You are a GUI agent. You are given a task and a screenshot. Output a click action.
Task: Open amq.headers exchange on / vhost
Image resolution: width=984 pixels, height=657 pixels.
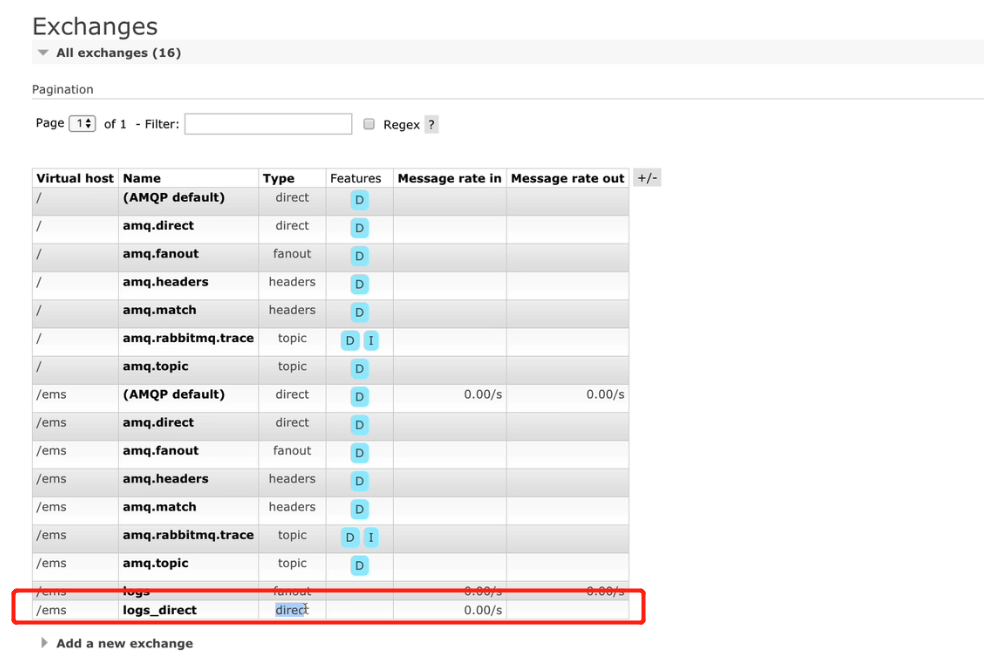pos(166,282)
